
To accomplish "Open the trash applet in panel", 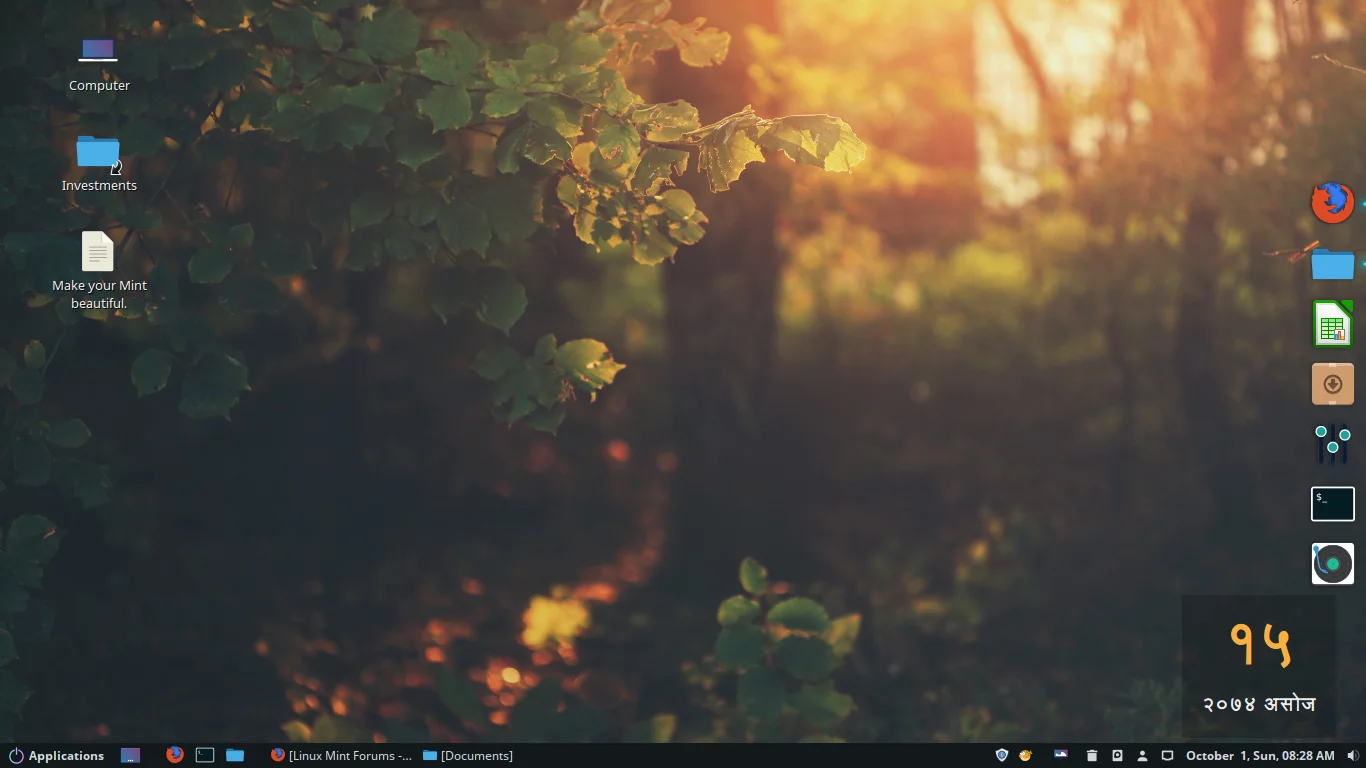I will point(1092,756).
